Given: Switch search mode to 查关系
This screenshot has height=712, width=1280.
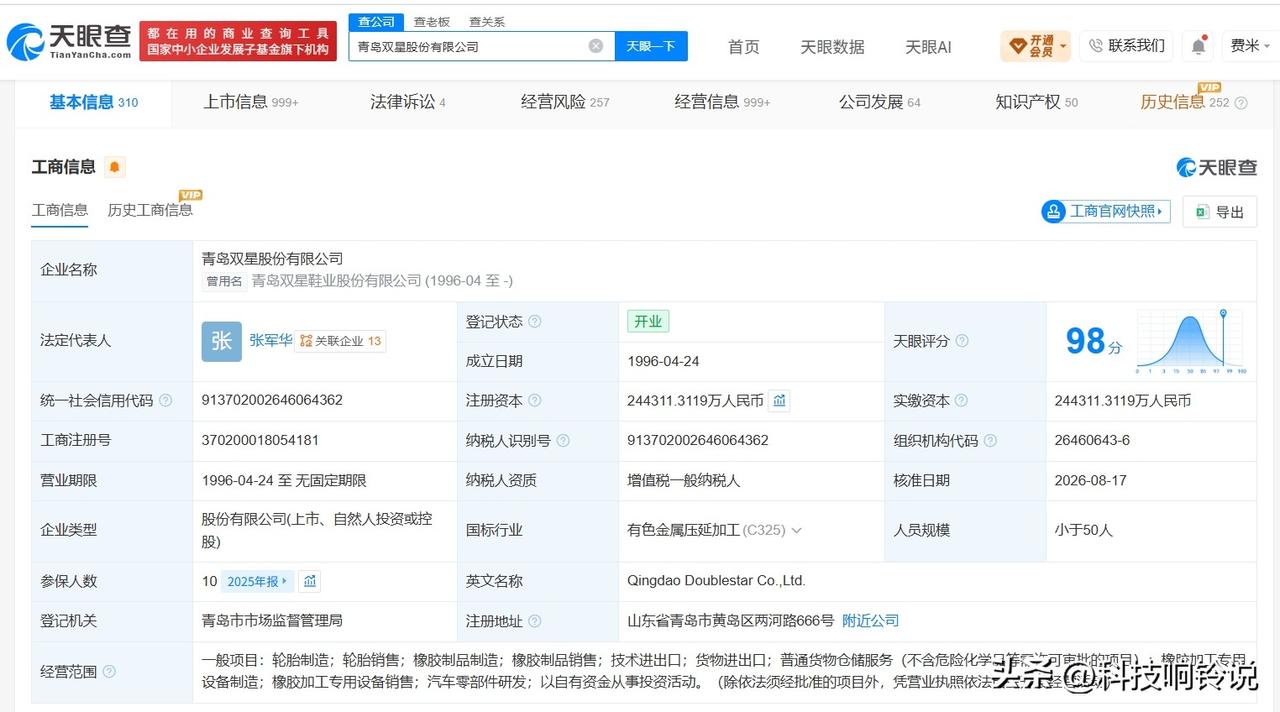Looking at the screenshot, I should click(x=487, y=22).
